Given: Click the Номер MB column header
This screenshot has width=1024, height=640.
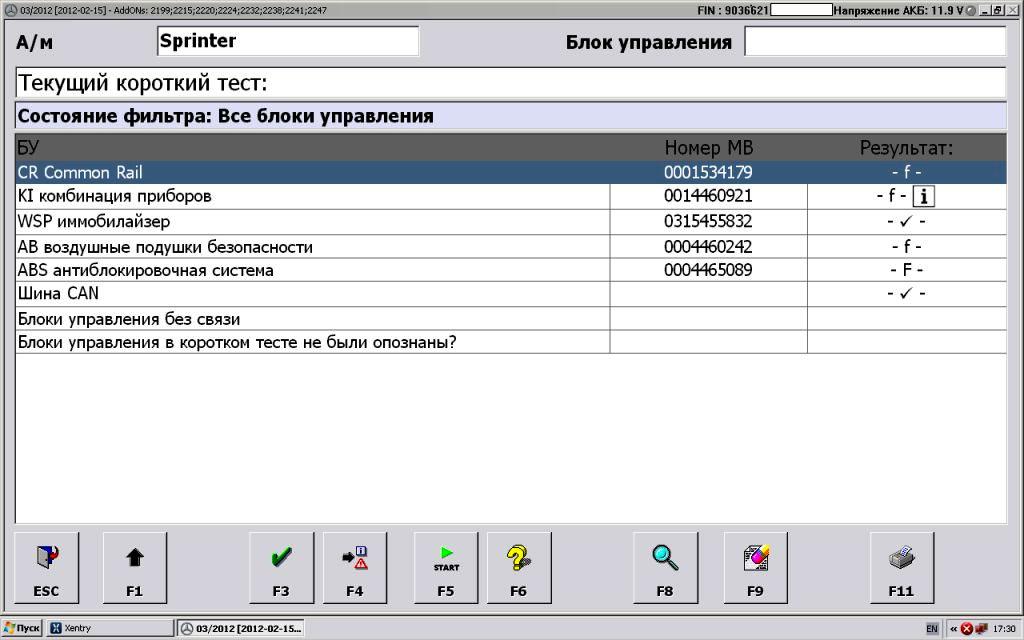Looking at the screenshot, I should point(709,148).
